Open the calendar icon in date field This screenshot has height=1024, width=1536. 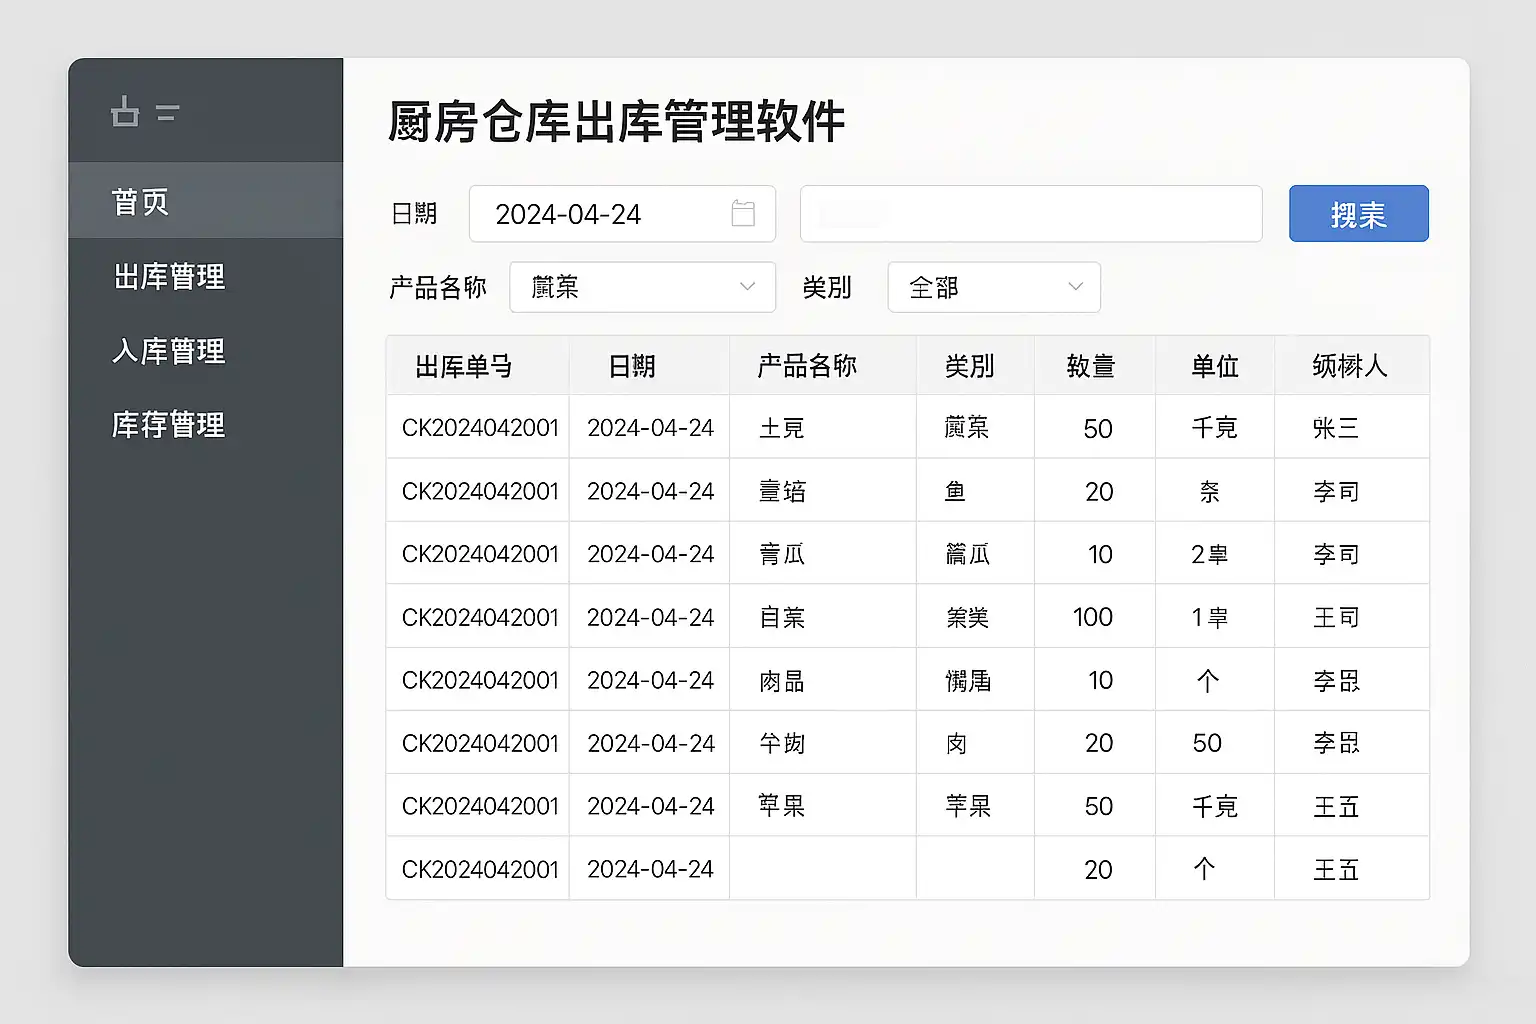[x=743, y=214]
